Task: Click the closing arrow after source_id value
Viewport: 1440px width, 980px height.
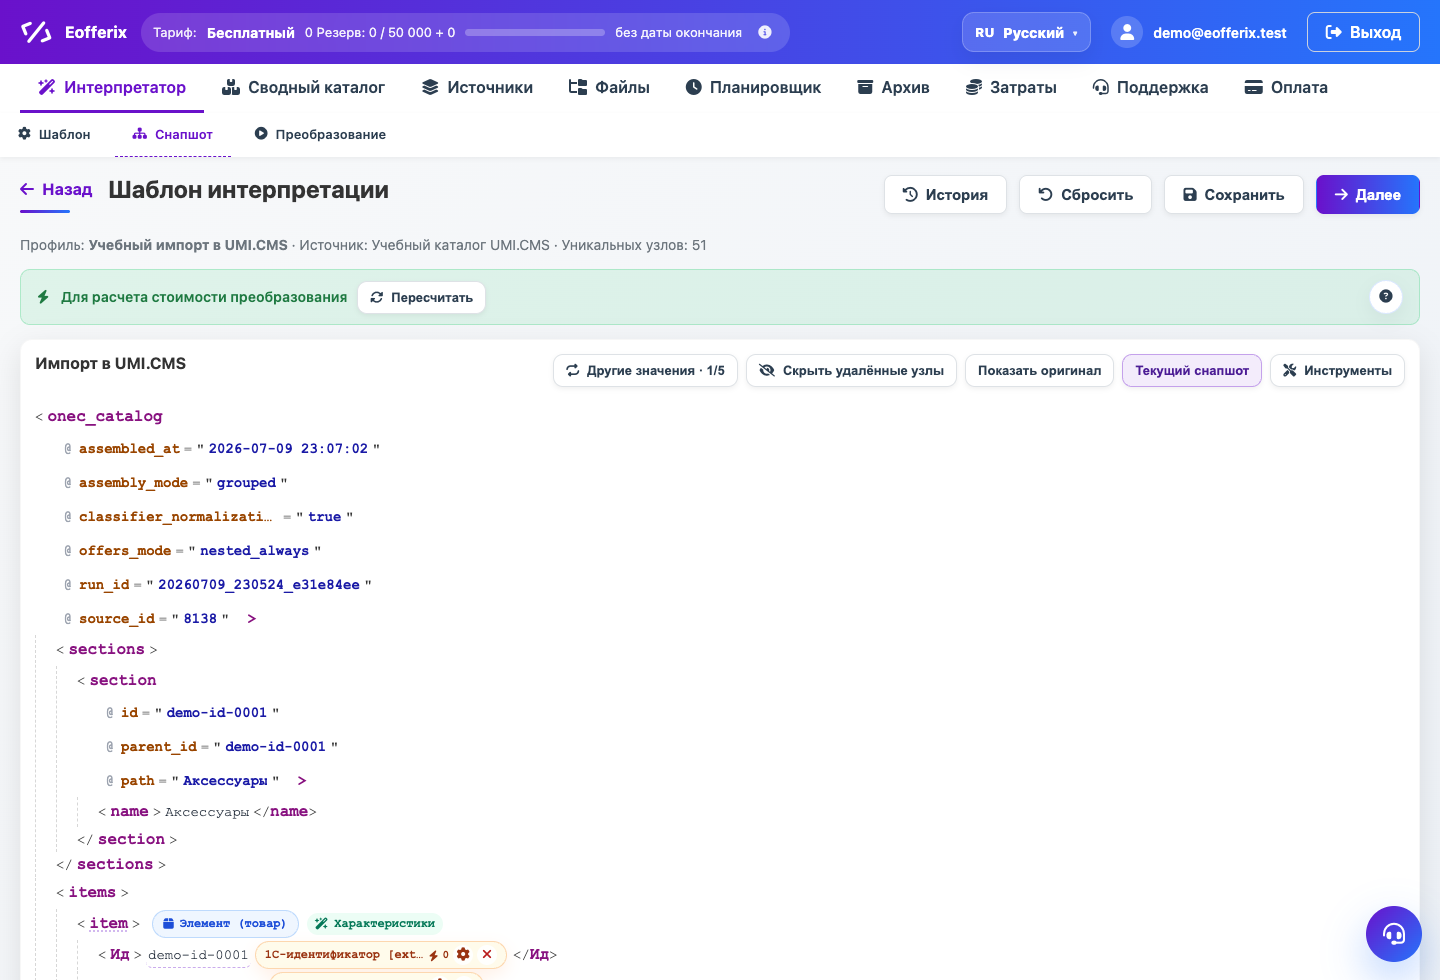Action: click(x=252, y=619)
